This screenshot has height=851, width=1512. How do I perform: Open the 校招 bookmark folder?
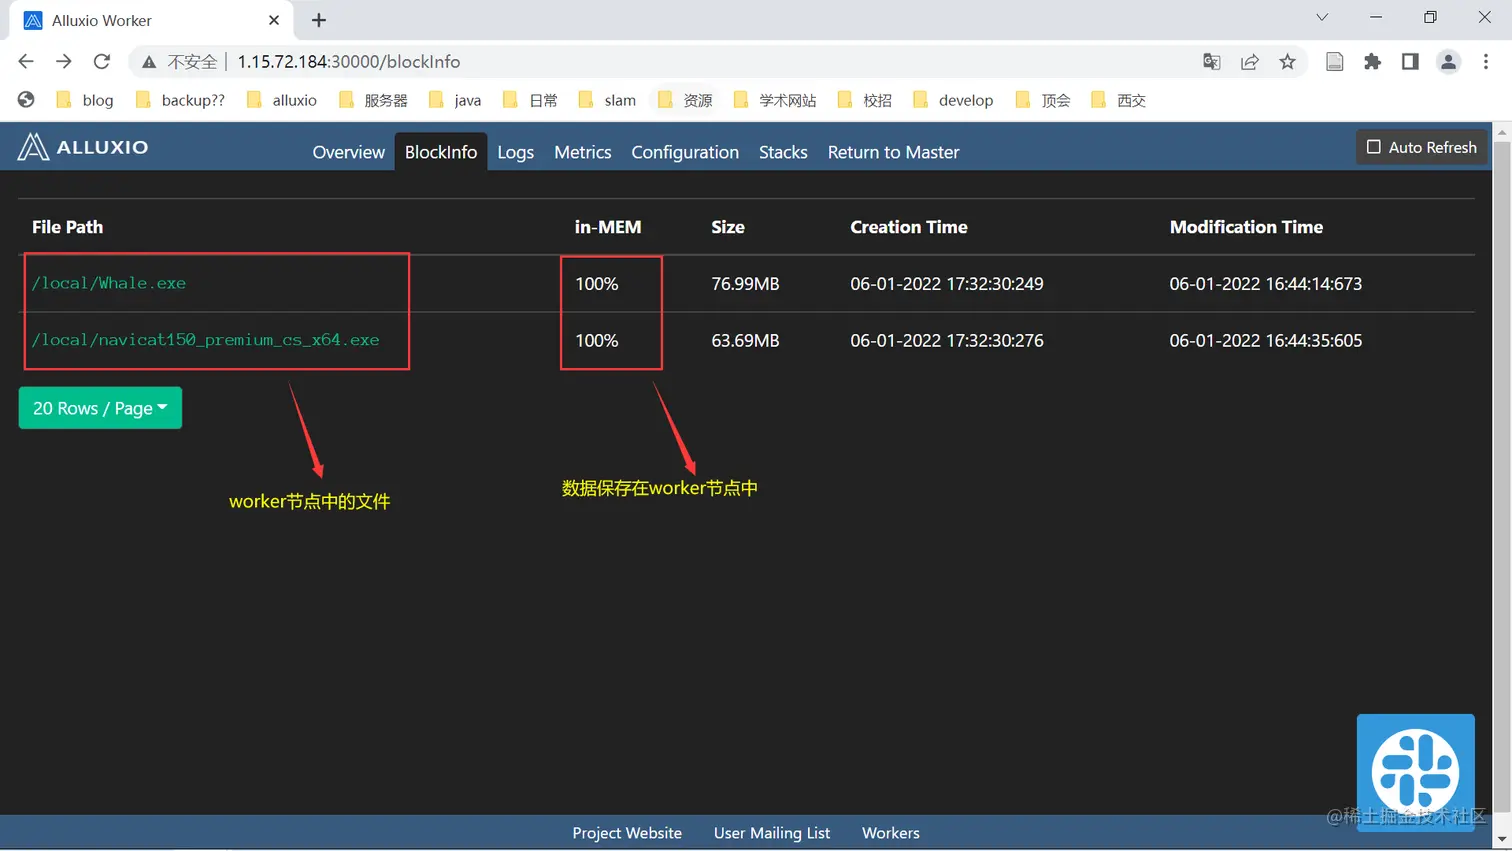pos(865,100)
